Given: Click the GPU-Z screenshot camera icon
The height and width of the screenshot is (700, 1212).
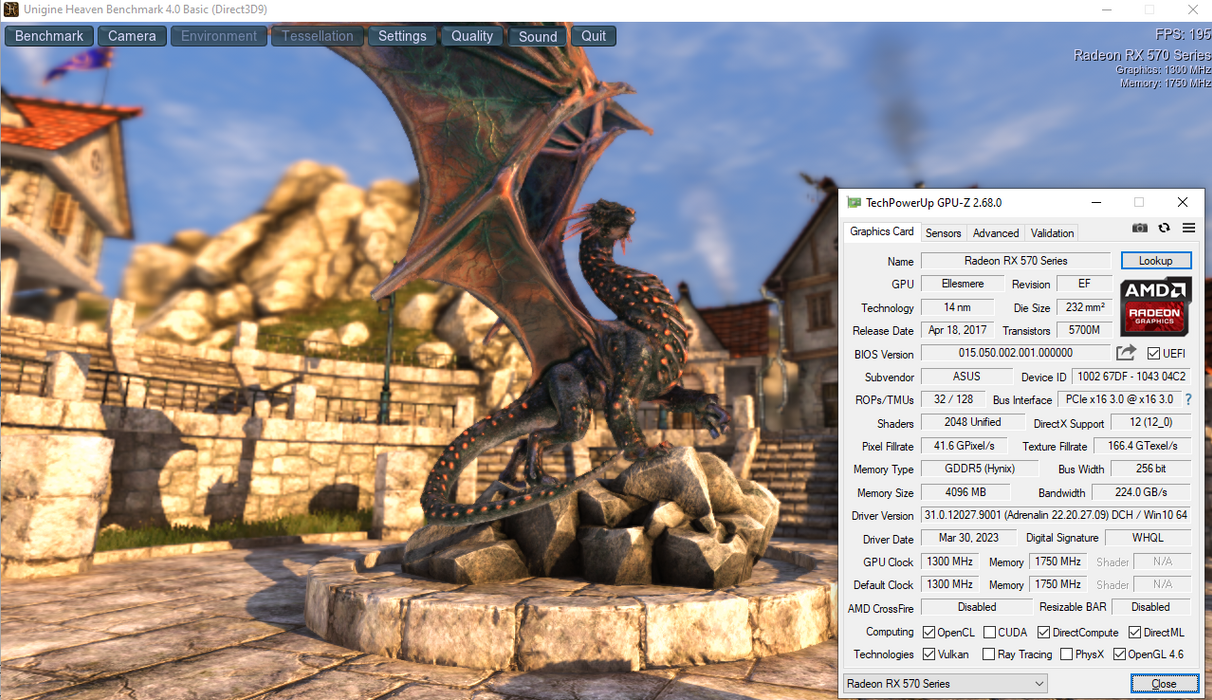Looking at the screenshot, I should (1140, 228).
